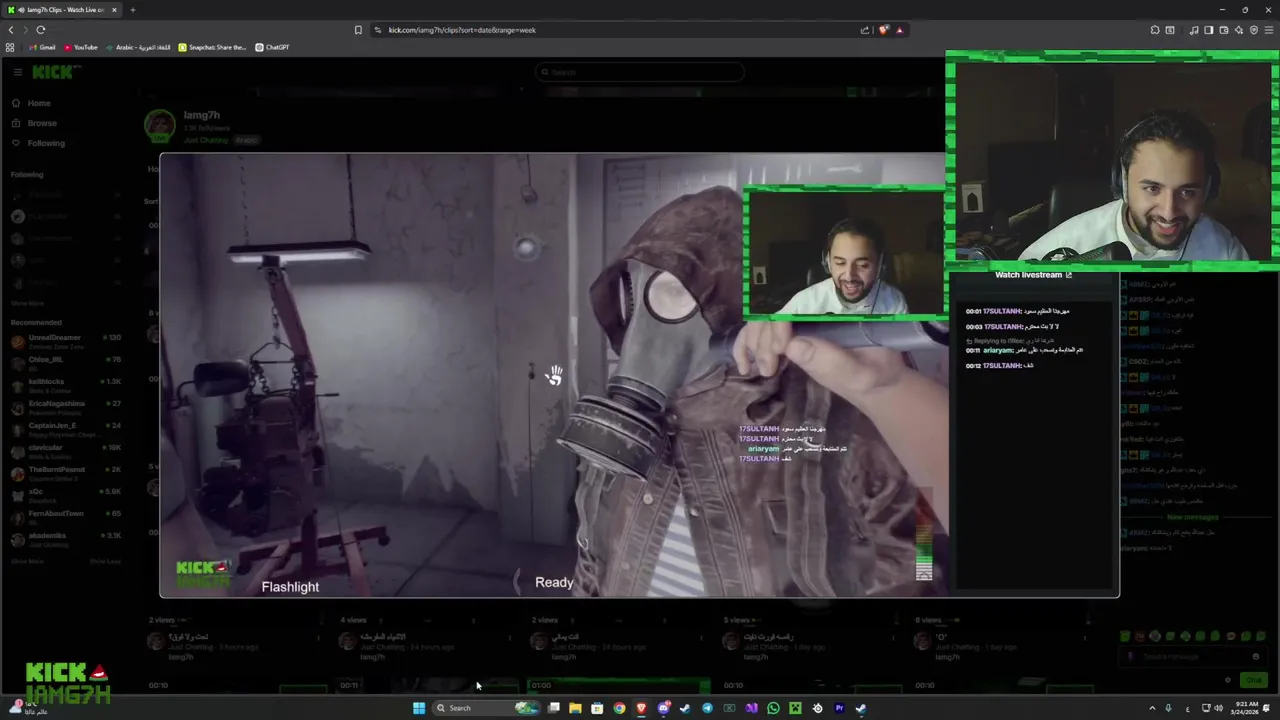Open Telegram from the taskbar

click(707, 708)
